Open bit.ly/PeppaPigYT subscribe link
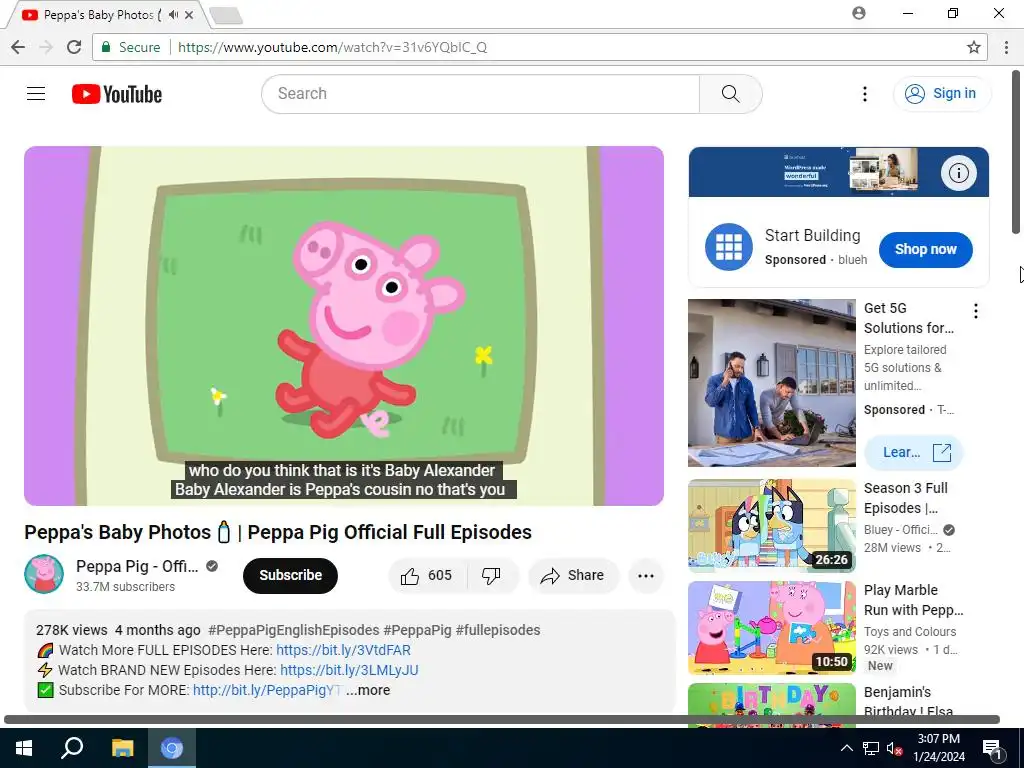Image resolution: width=1024 pixels, height=768 pixels. [x=267, y=690]
